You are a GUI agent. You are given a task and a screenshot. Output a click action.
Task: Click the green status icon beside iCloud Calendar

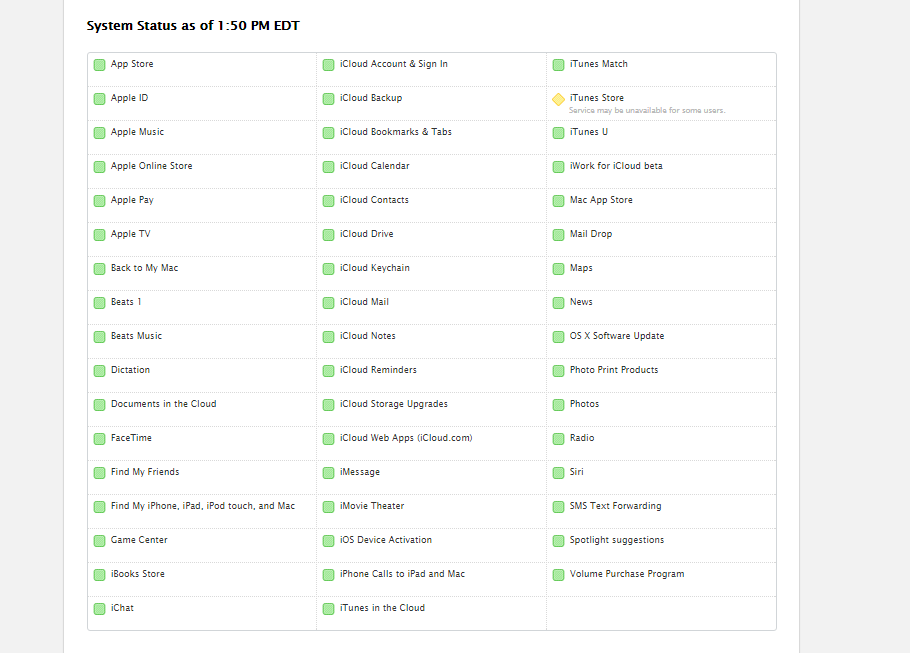click(328, 167)
